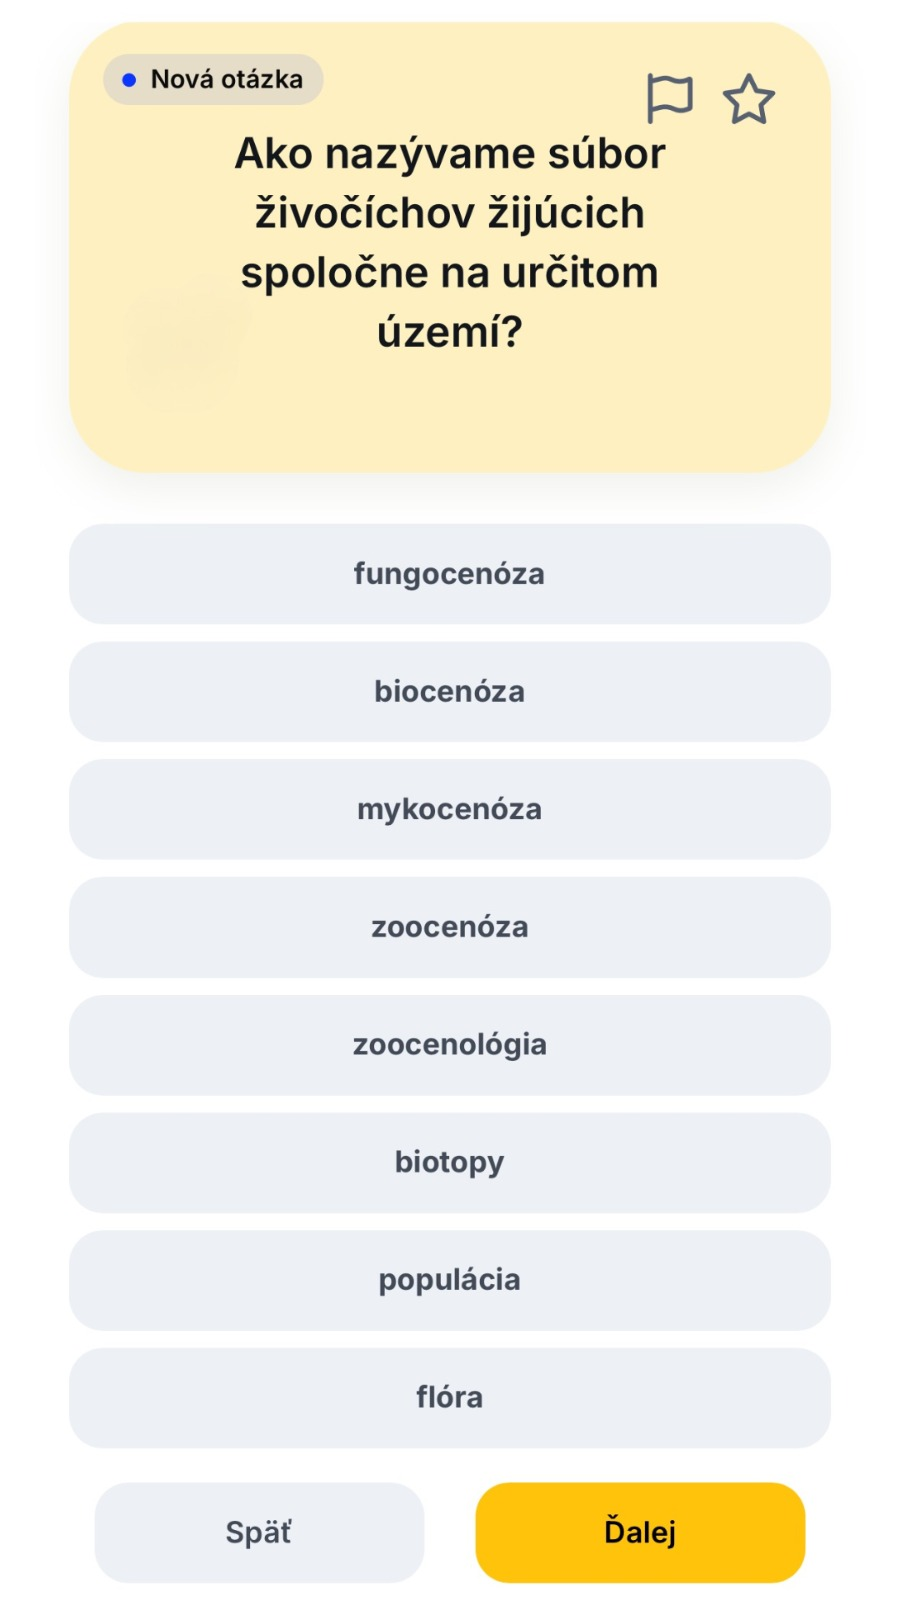This screenshot has width=900, height=1600.
Task: Pick populácia from the answers
Action: [449, 1280]
